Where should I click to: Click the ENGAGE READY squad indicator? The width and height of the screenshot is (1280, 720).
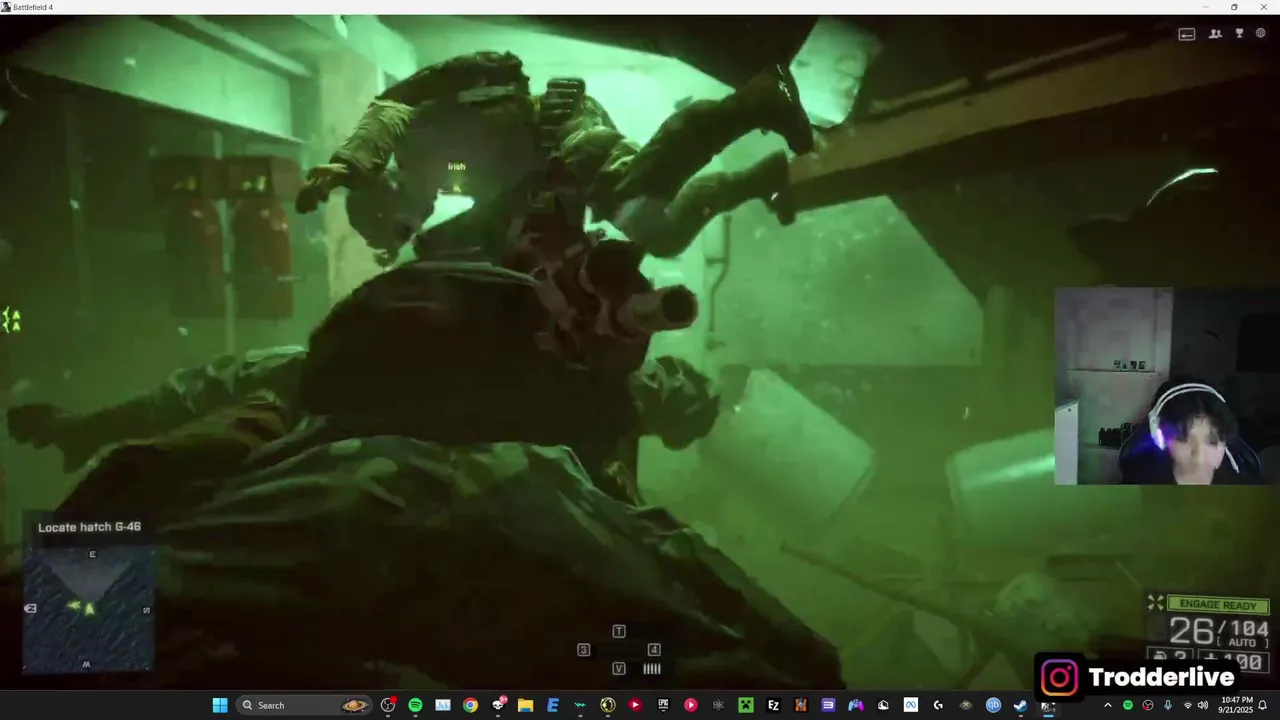click(x=1217, y=605)
